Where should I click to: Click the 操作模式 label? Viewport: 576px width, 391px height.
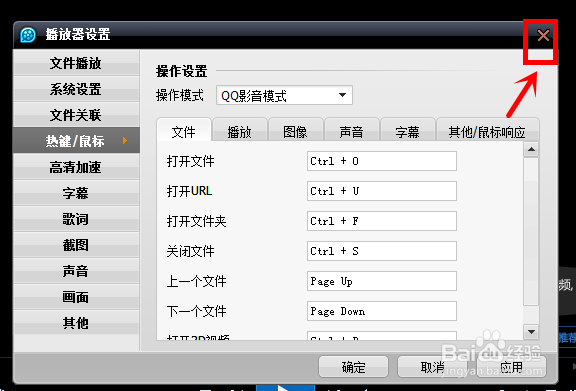click(x=180, y=96)
